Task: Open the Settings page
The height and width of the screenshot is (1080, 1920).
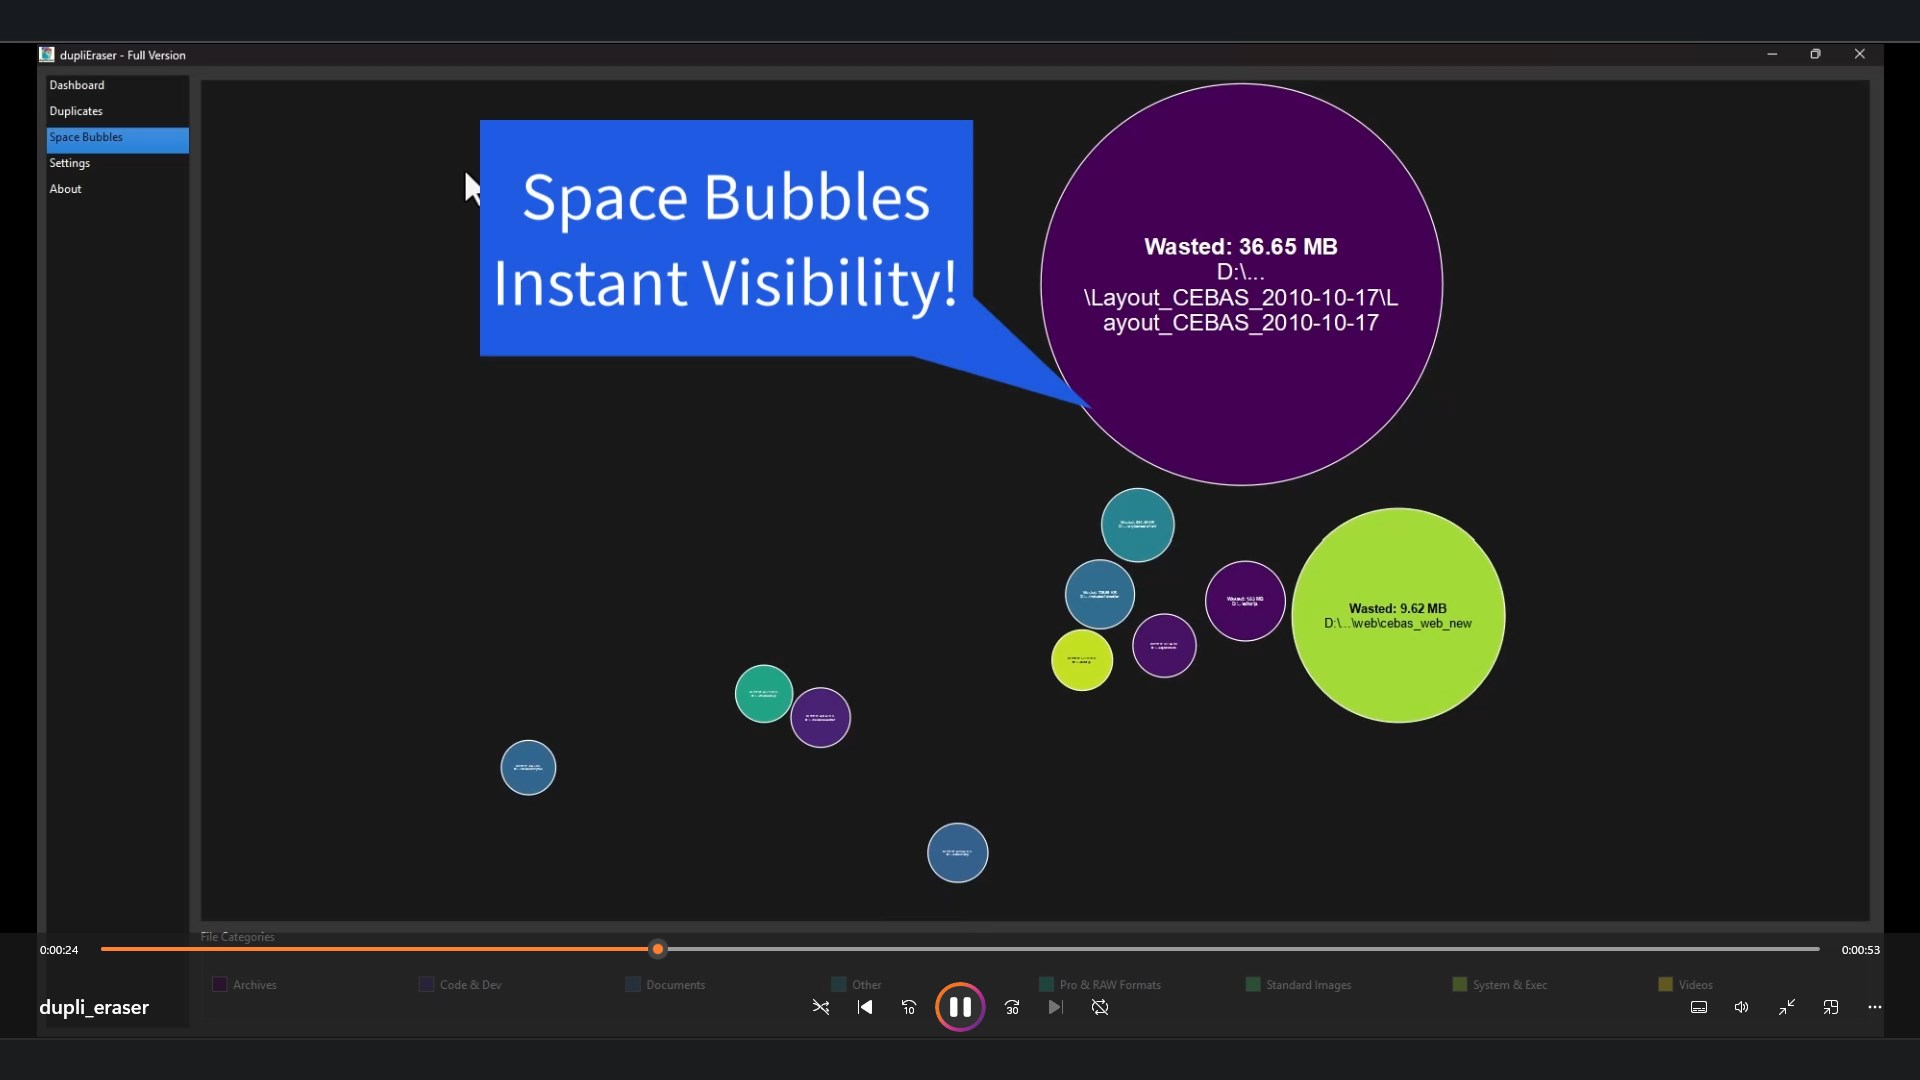Action: [x=70, y=163]
